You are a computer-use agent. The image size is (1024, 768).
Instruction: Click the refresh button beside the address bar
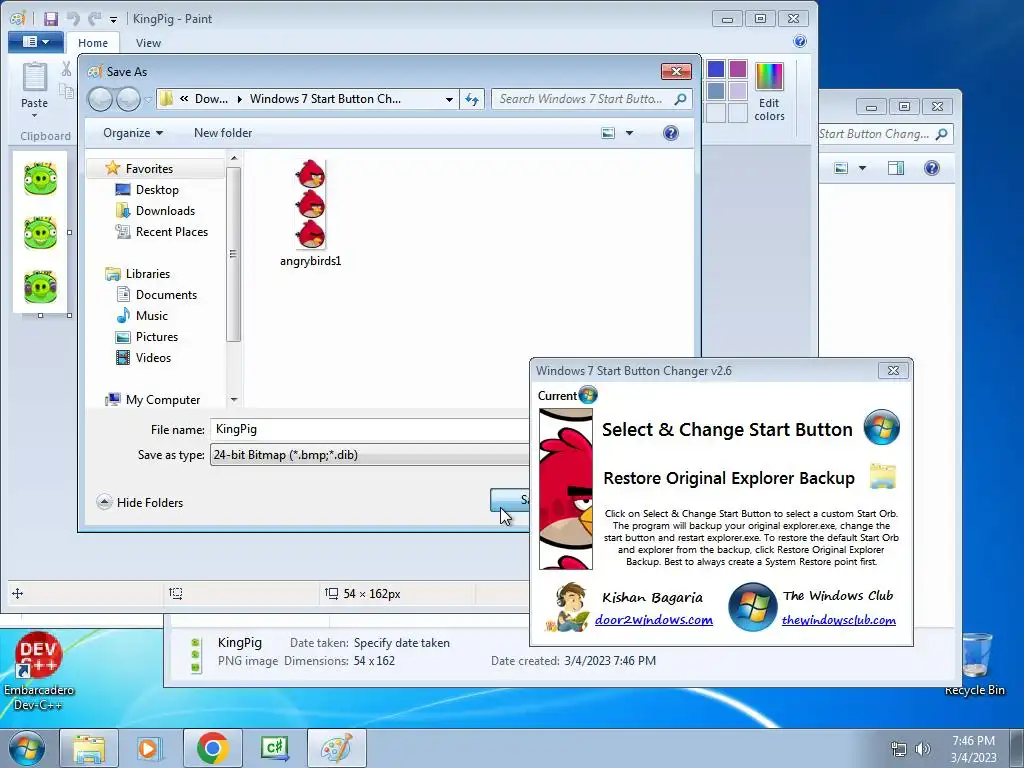click(472, 99)
